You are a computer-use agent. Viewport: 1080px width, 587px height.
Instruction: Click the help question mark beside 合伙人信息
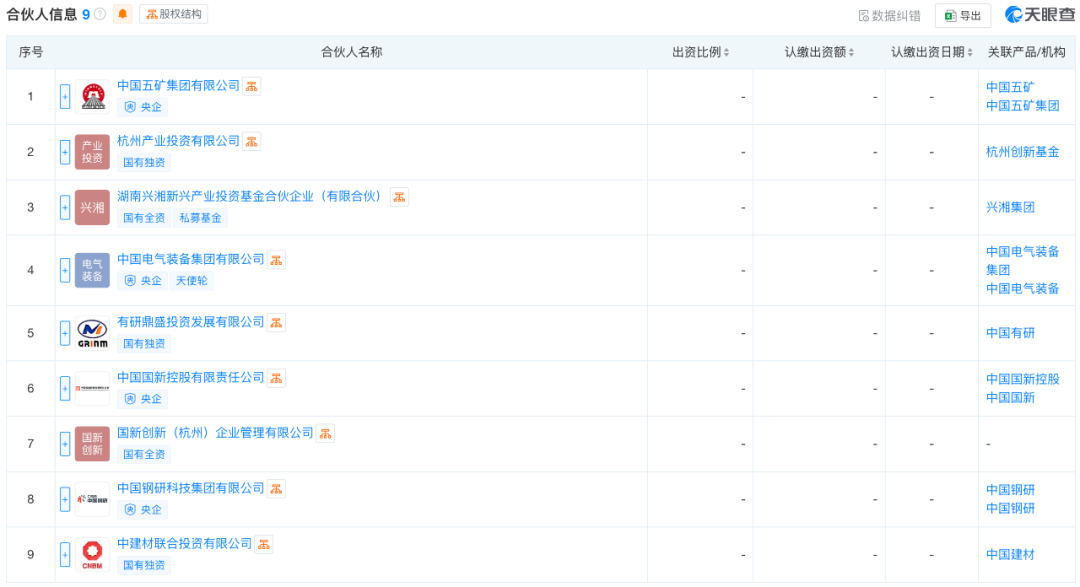point(101,14)
